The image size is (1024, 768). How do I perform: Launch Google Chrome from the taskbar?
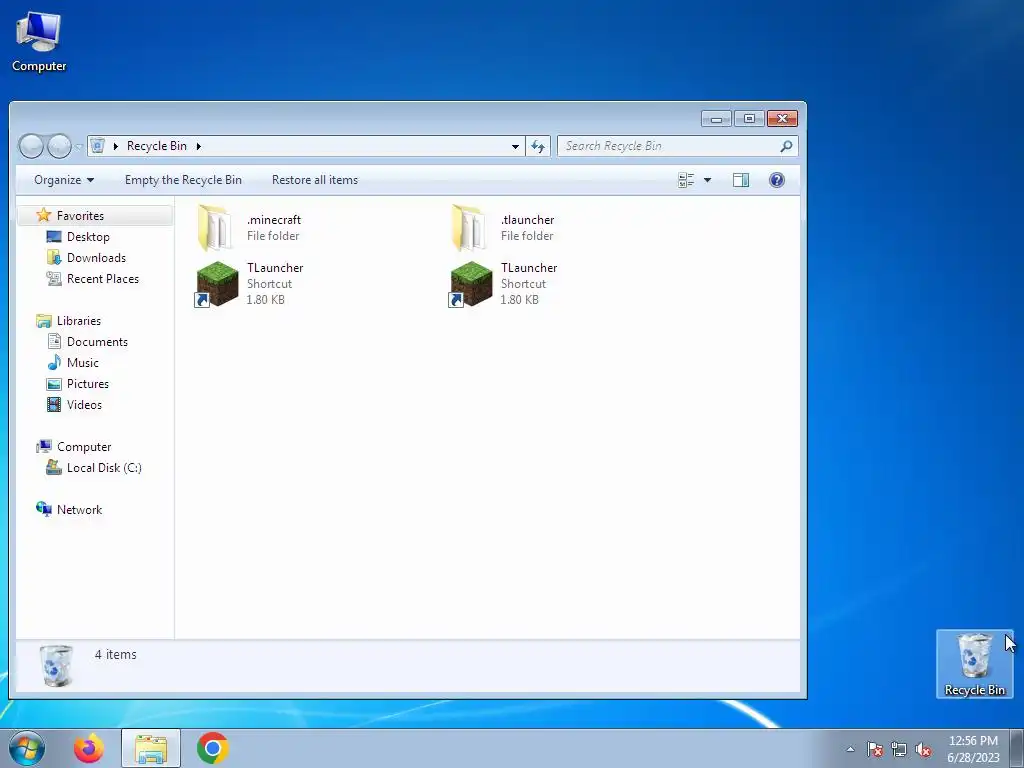point(212,748)
